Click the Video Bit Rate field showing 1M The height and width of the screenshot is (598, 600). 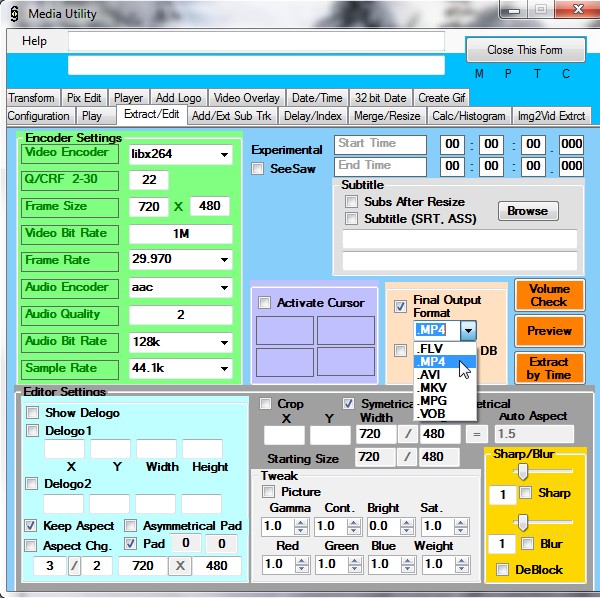pyautogui.click(x=181, y=234)
